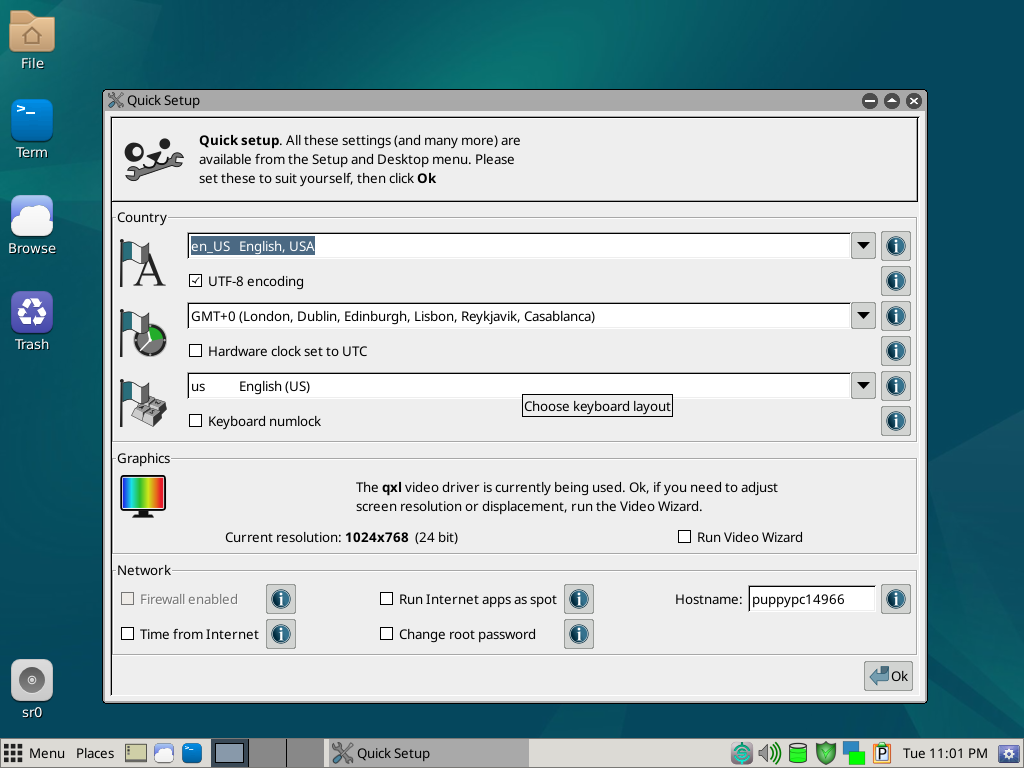Open the Browse desktop icon
This screenshot has width=1024, height=768.
[x=32, y=225]
